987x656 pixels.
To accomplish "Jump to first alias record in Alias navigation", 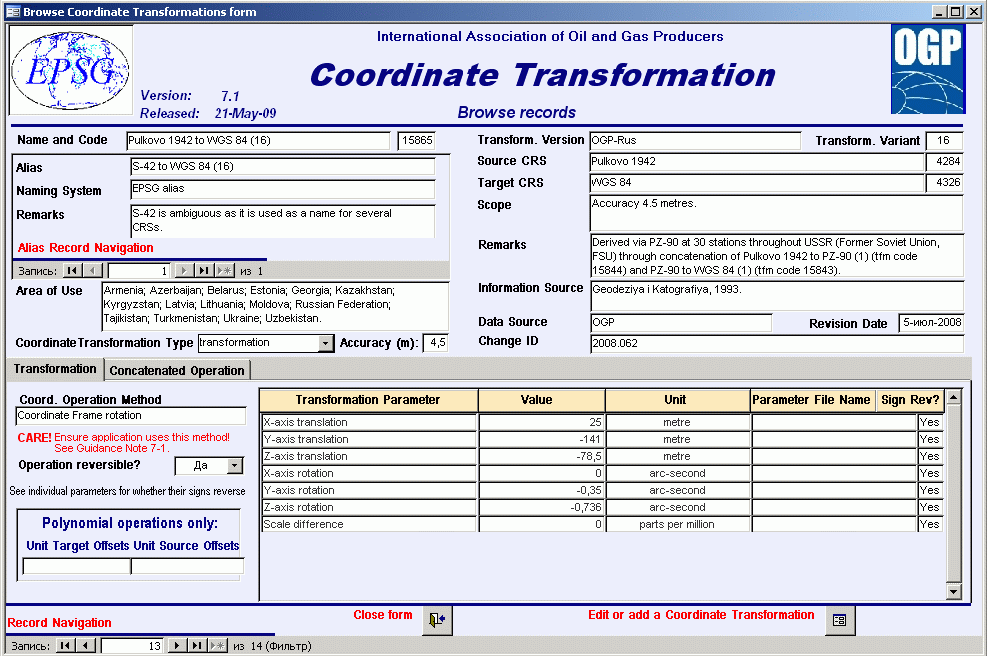I will click(72, 270).
